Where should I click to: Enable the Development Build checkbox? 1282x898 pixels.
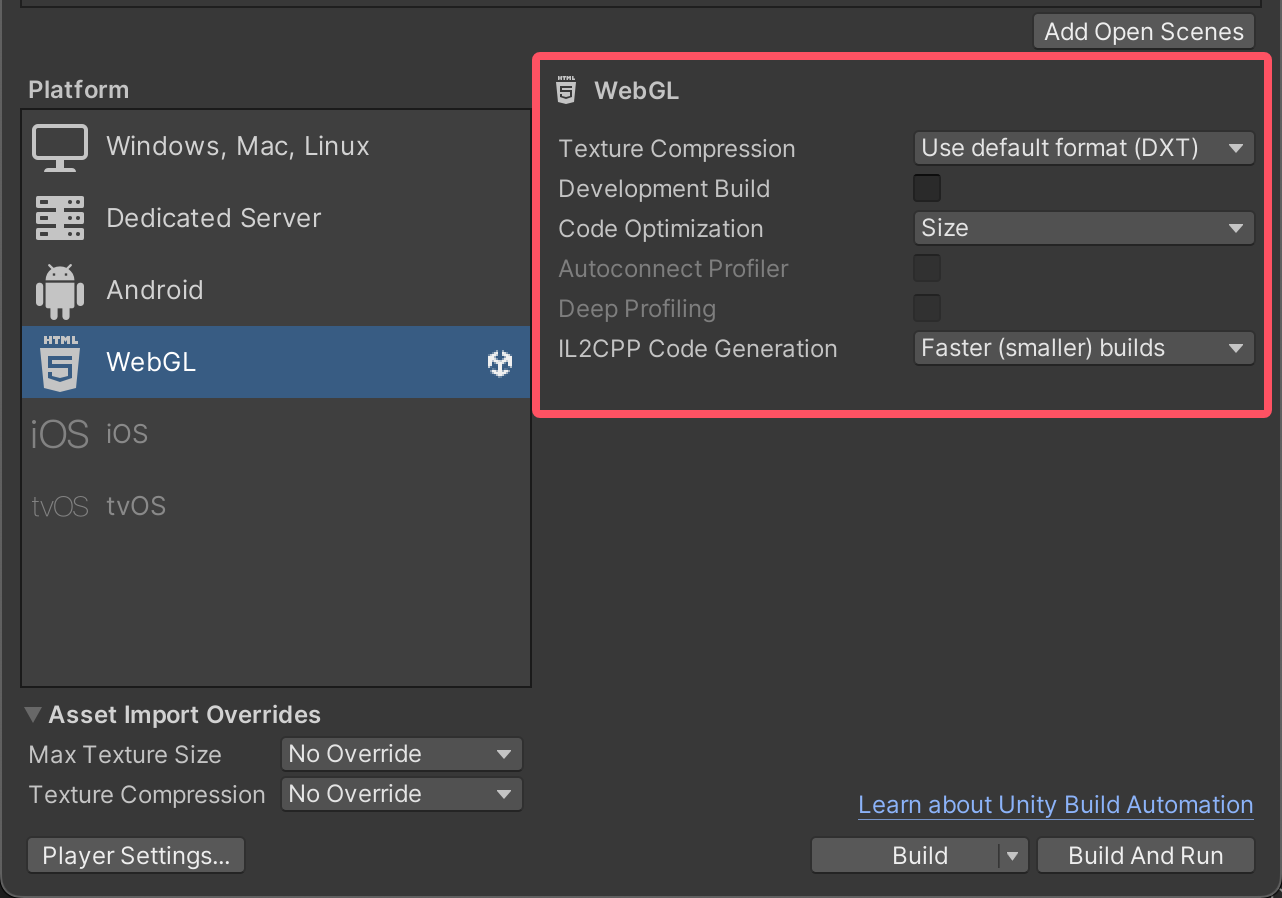coord(926,187)
